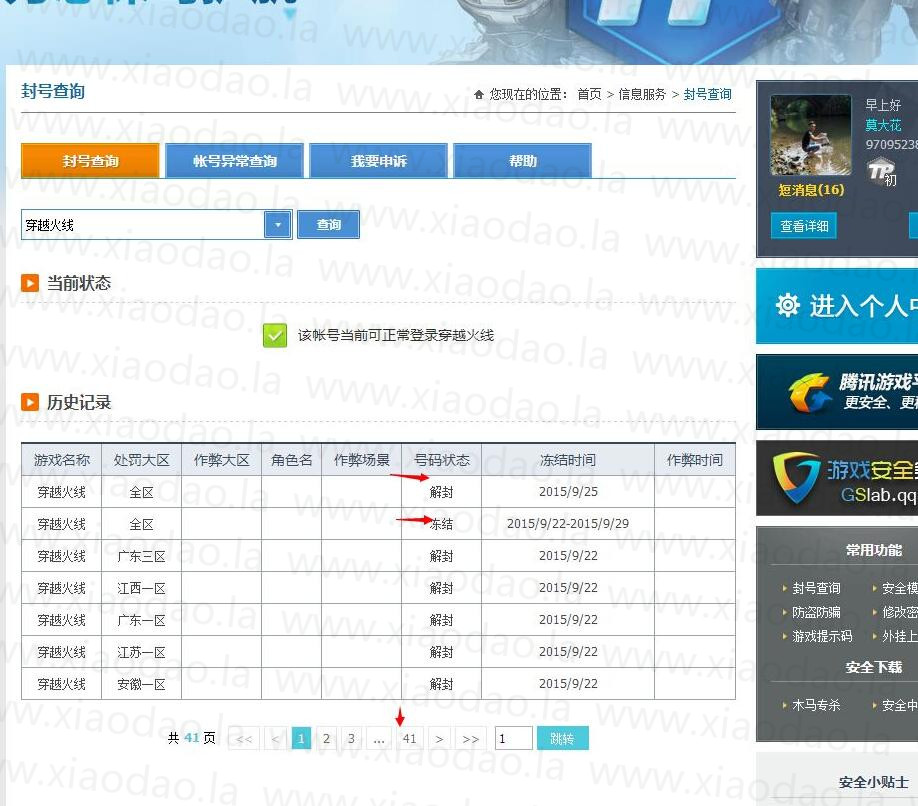Select page 1 in pagination
The image size is (918, 806).
click(301, 739)
